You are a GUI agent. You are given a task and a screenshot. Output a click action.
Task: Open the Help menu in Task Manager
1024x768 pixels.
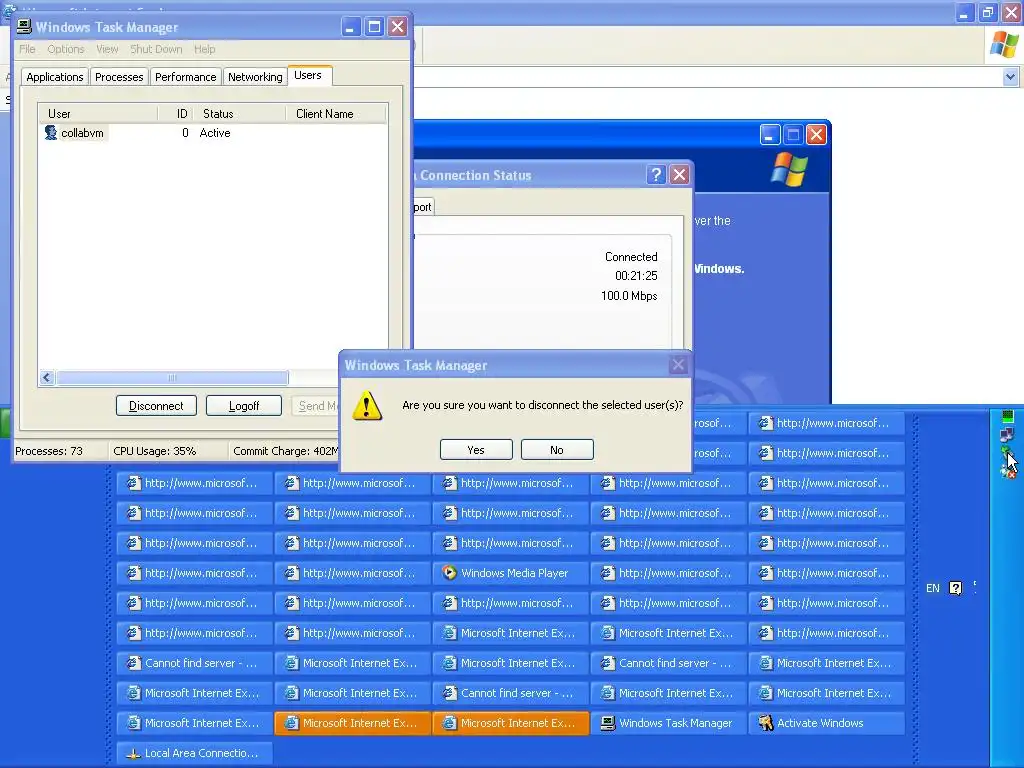tap(204, 49)
